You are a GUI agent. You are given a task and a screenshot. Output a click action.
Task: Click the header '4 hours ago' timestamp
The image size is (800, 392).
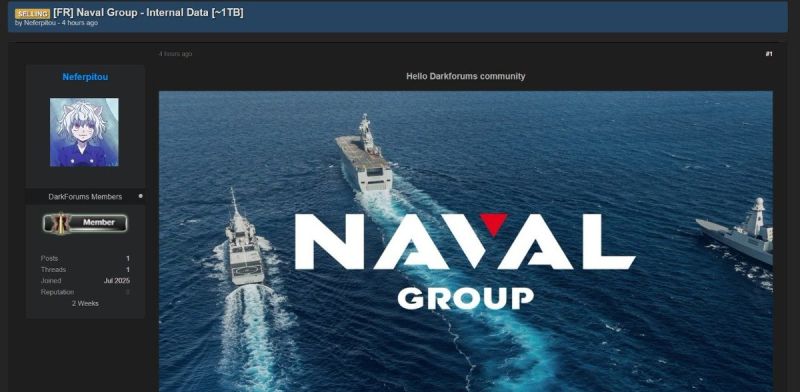tap(80, 23)
